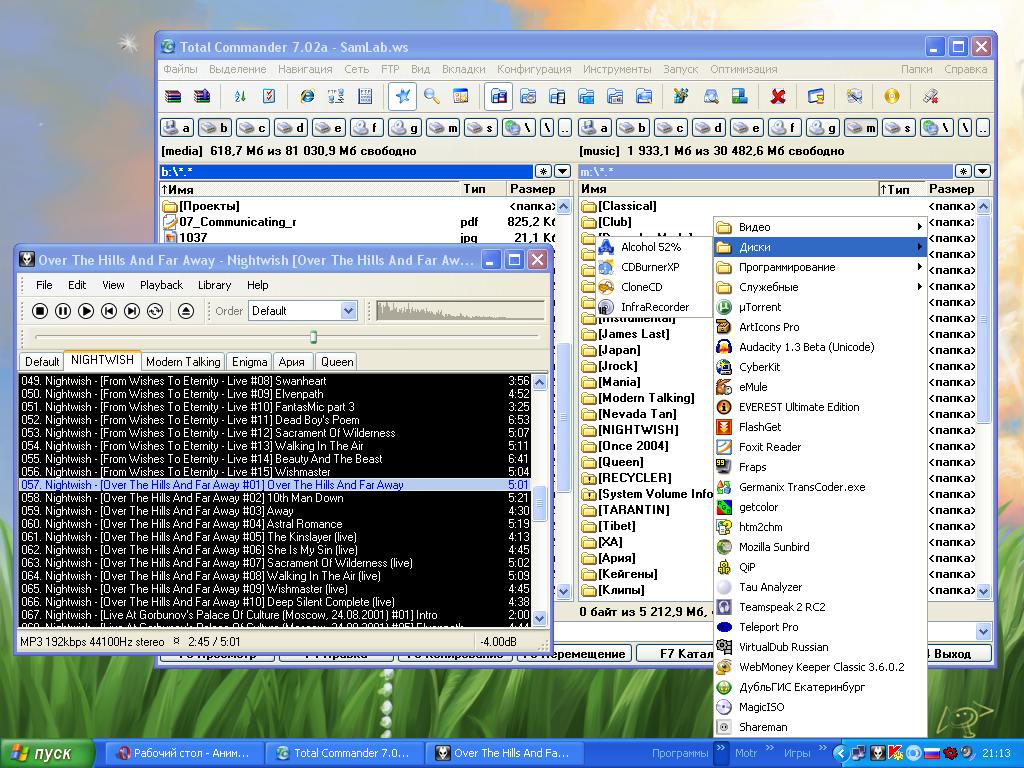1024x768 pixels.
Task: Select drive b in right panel
Action: tap(633, 127)
